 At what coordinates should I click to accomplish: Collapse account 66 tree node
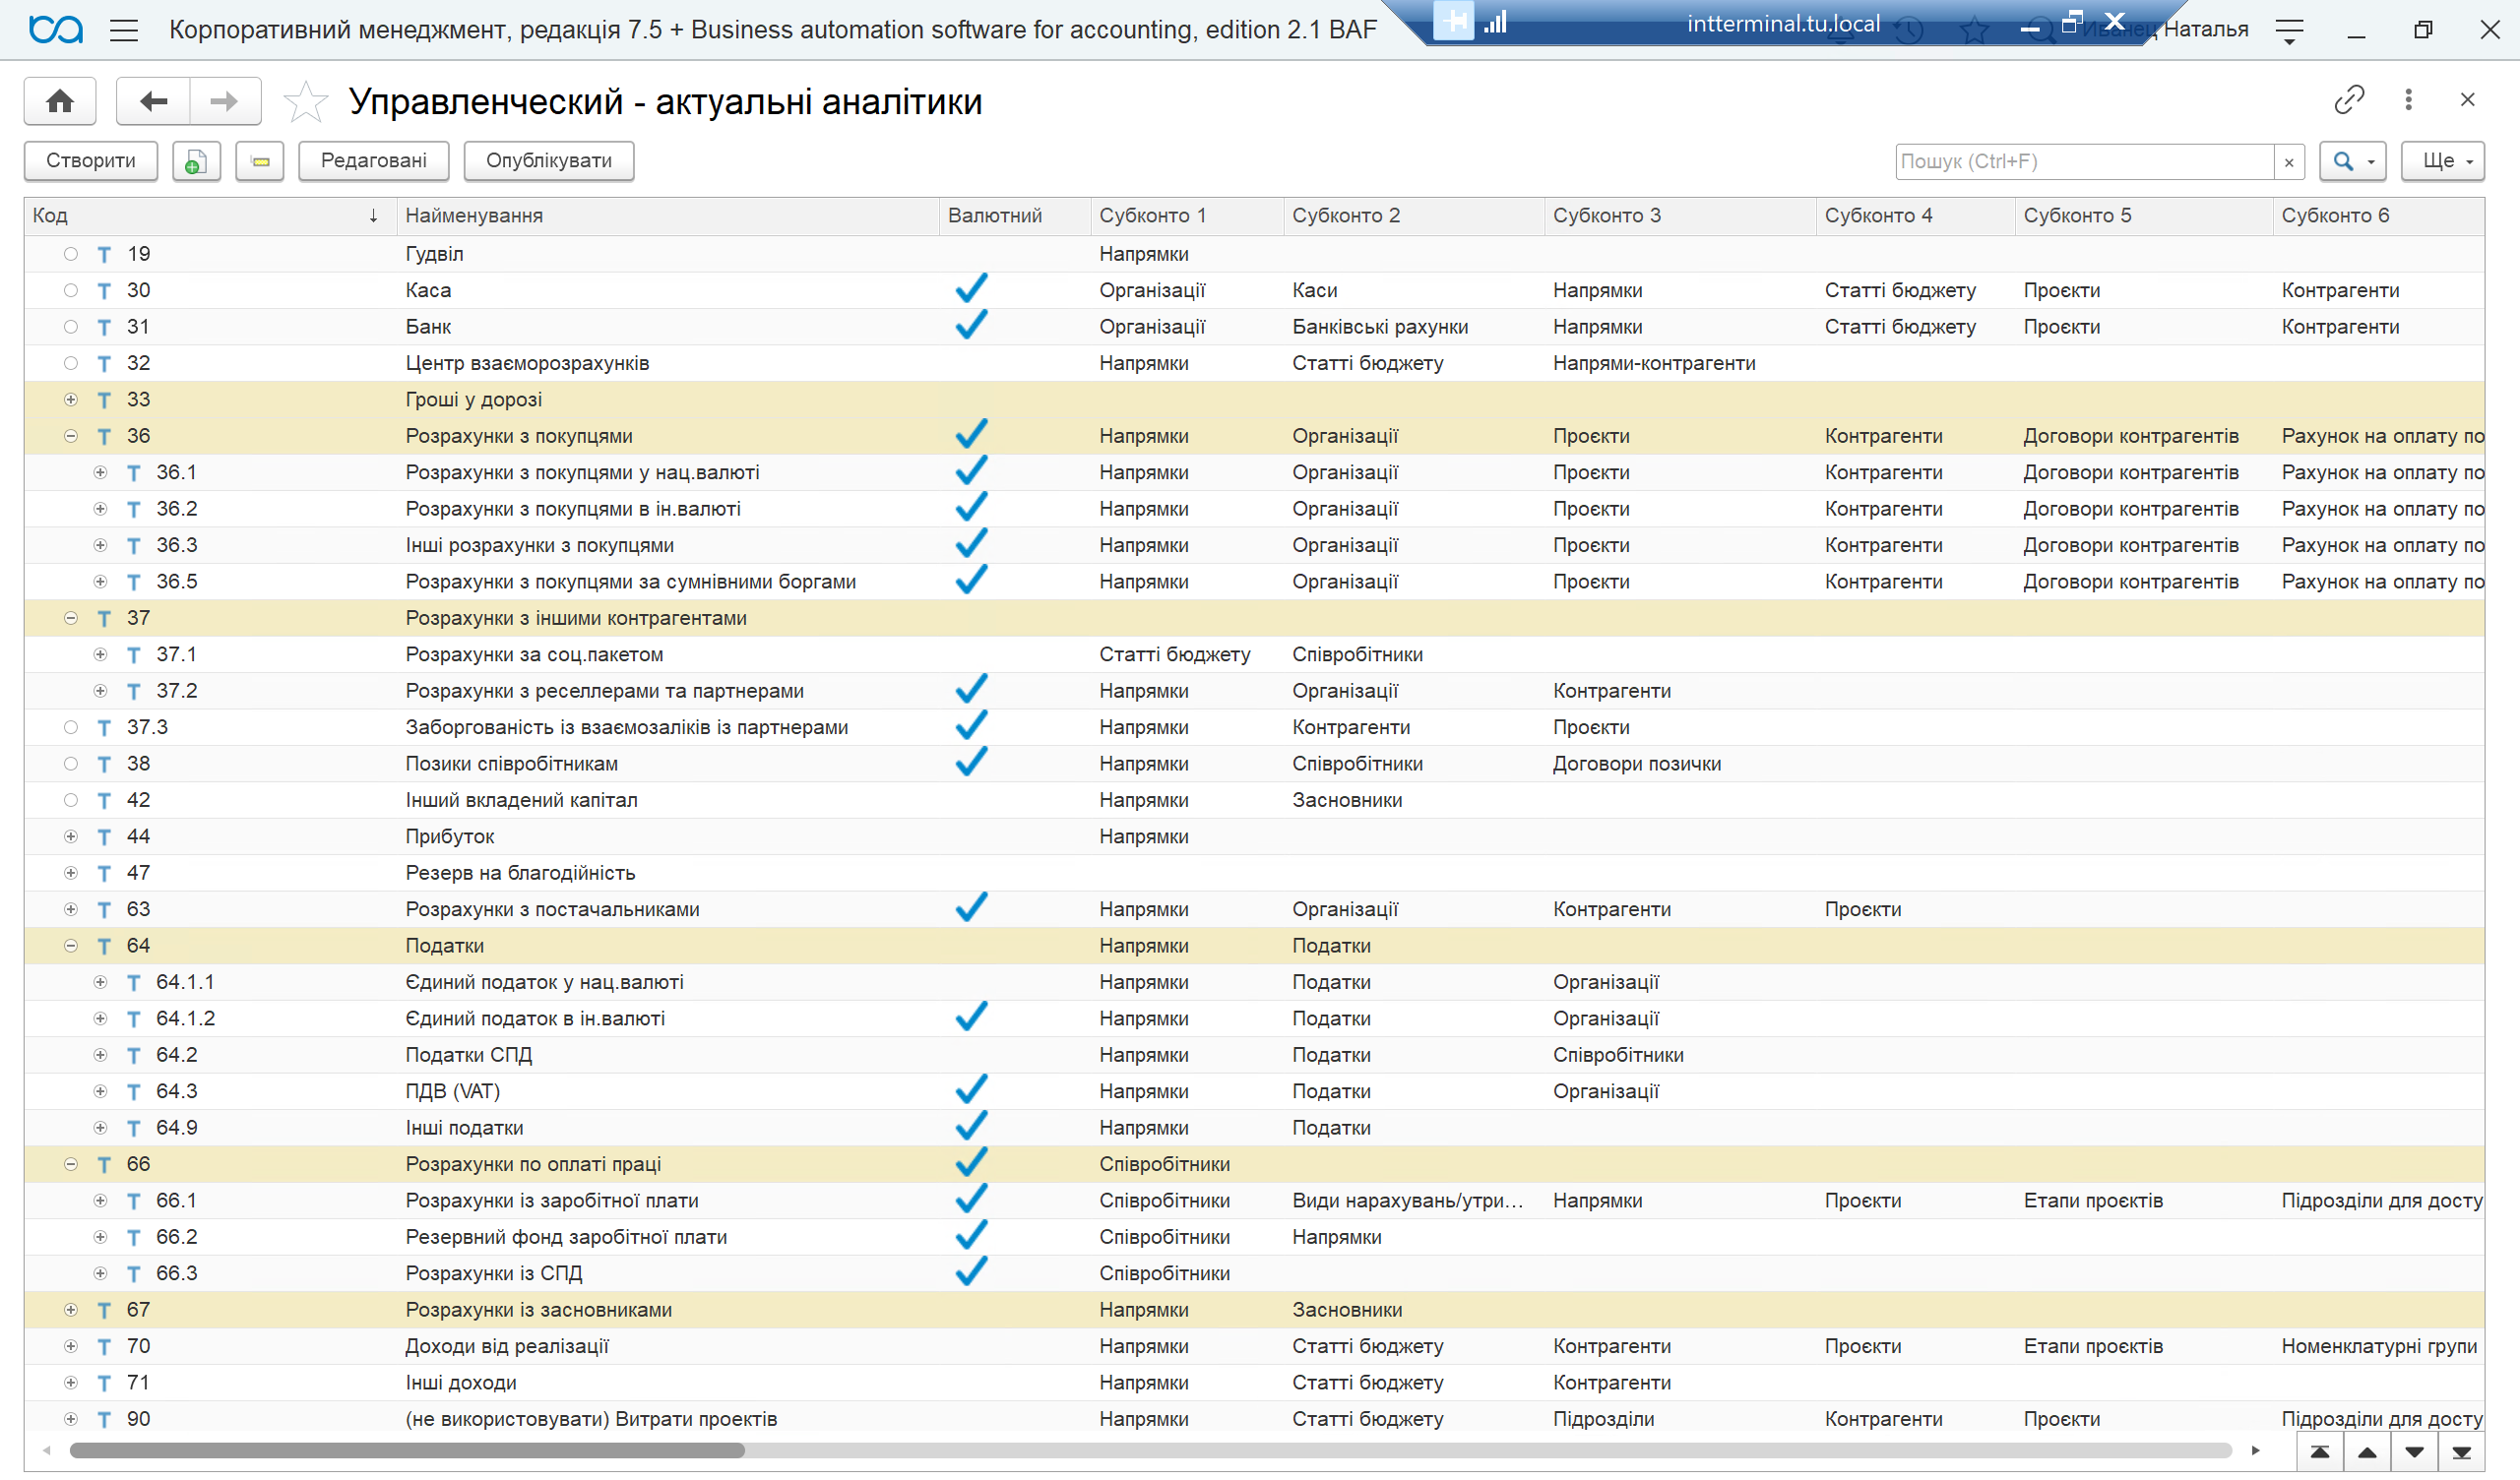(70, 1164)
